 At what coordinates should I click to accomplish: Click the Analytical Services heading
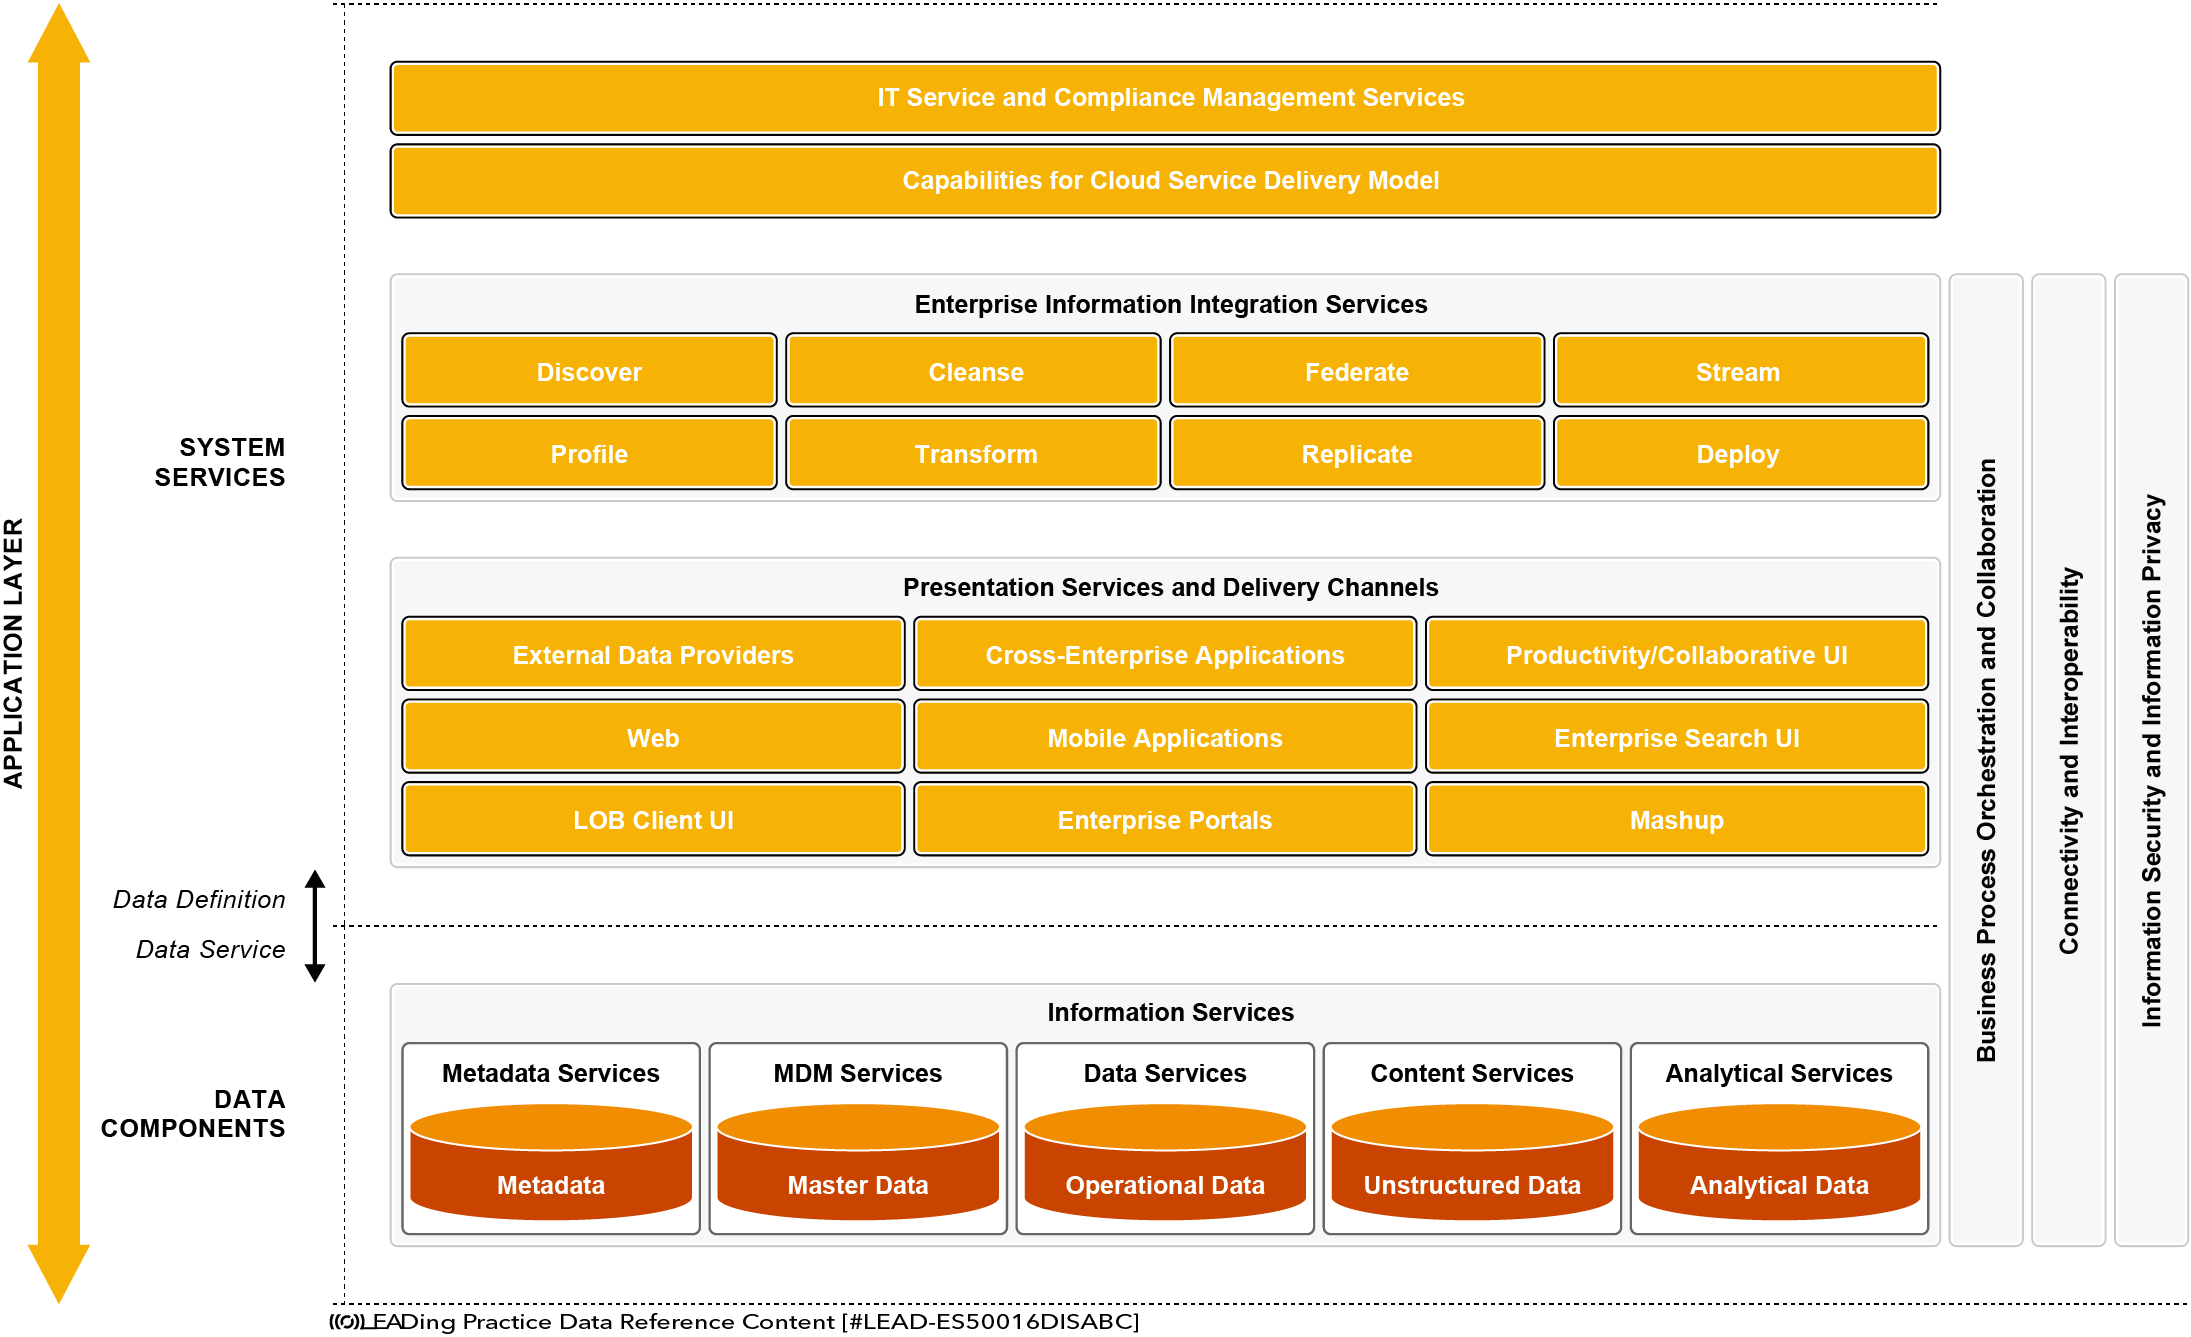(x=1779, y=1073)
